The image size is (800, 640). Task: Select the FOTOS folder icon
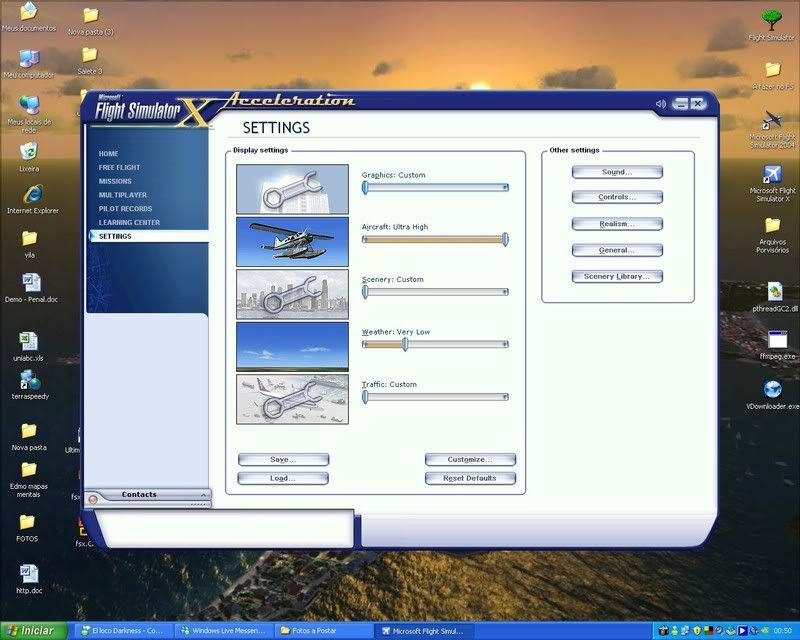click(x=27, y=523)
